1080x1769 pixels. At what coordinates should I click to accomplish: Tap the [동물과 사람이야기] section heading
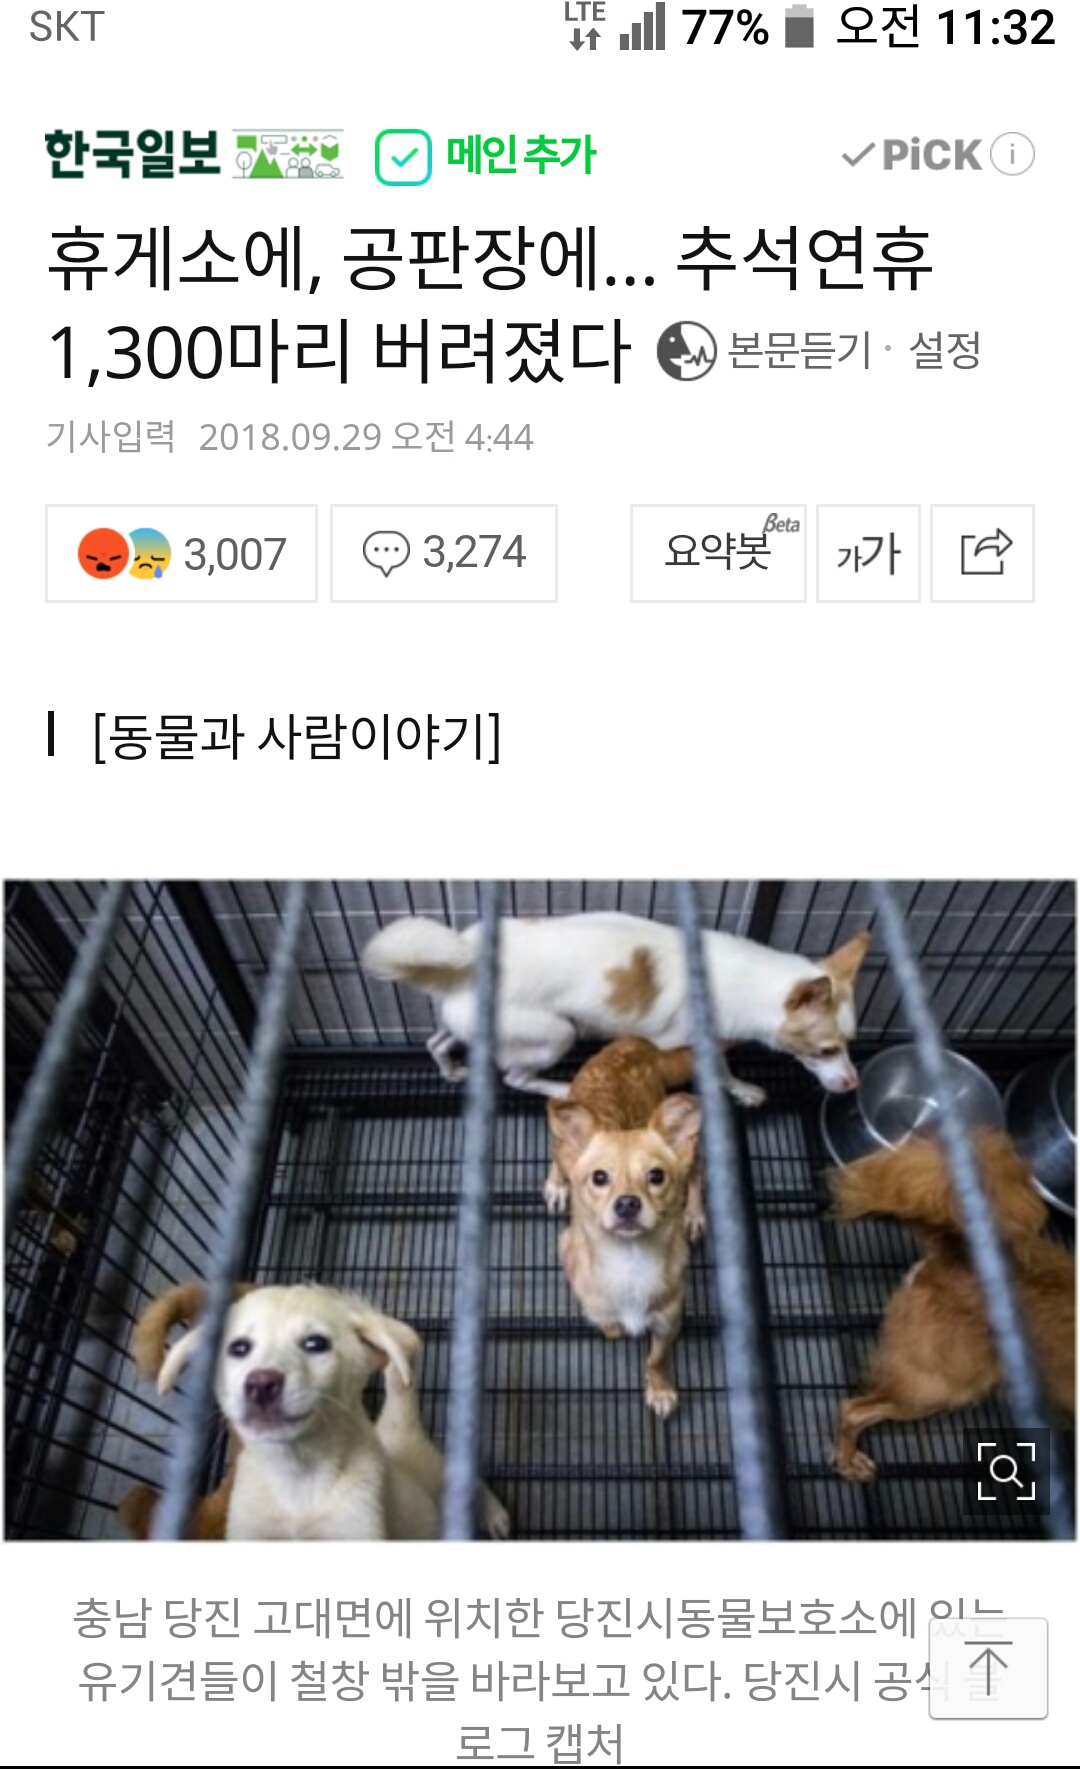[x=297, y=737]
